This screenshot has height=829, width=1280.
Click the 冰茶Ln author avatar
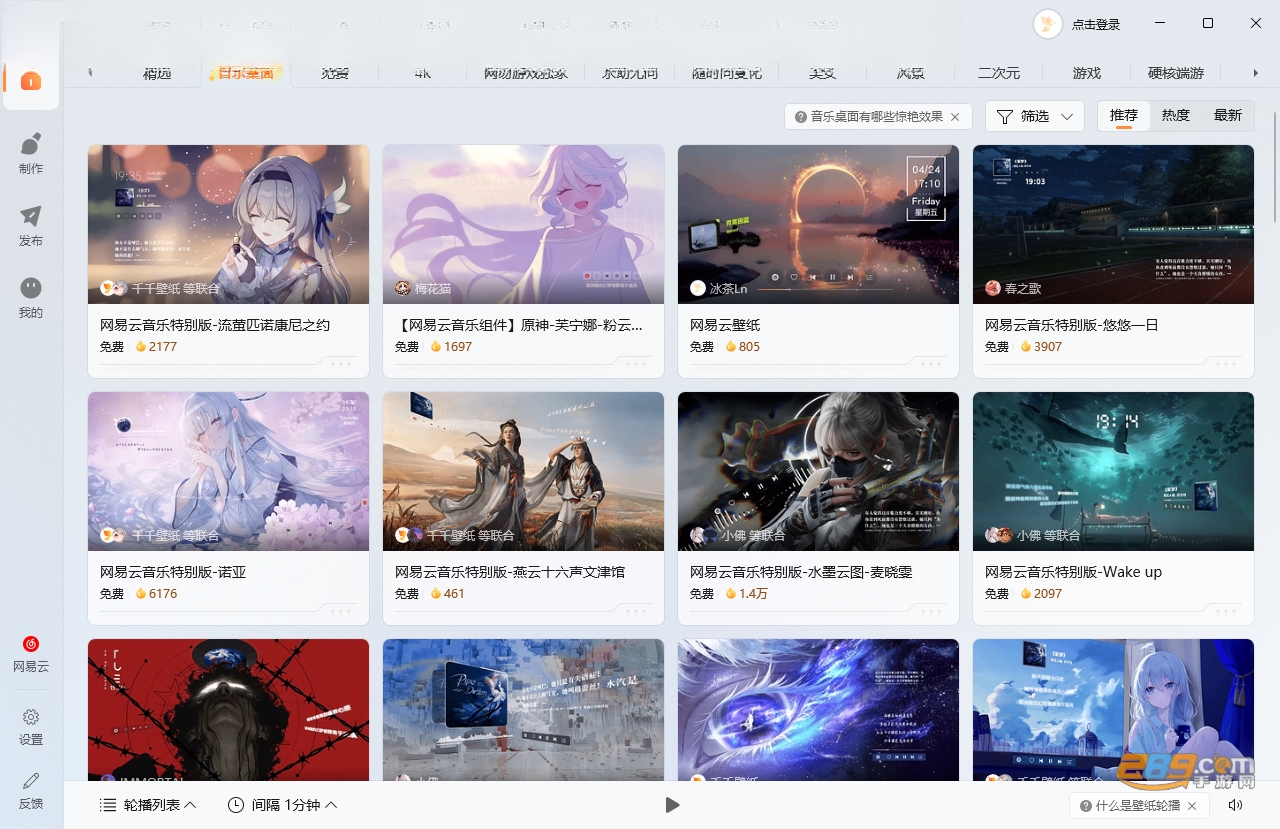click(698, 288)
